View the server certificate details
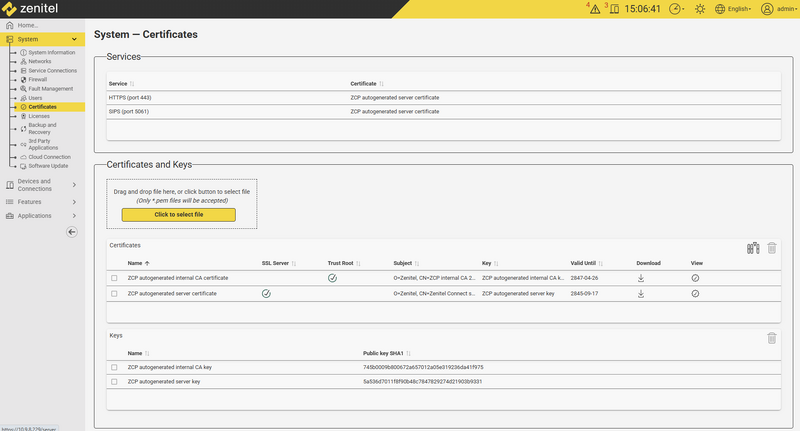Image resolution: width=800 pixels, height=431 pixels. pos(695,294)
